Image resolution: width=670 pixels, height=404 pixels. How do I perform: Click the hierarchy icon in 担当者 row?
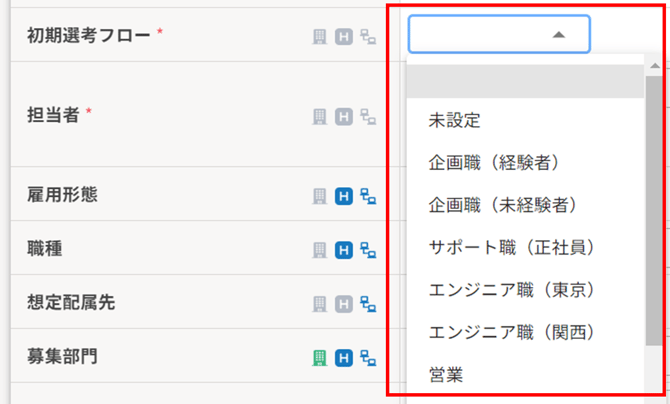(x=368, y=117)
